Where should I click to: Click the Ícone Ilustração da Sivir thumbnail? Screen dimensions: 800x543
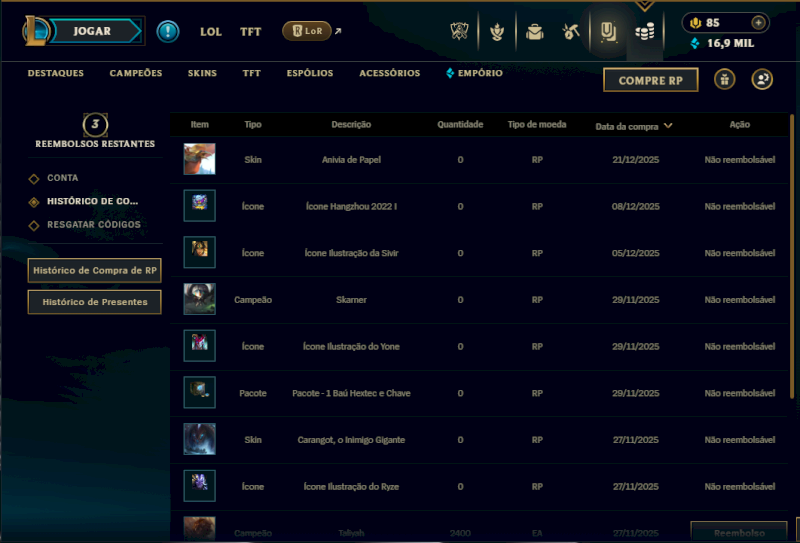(199, 252)
